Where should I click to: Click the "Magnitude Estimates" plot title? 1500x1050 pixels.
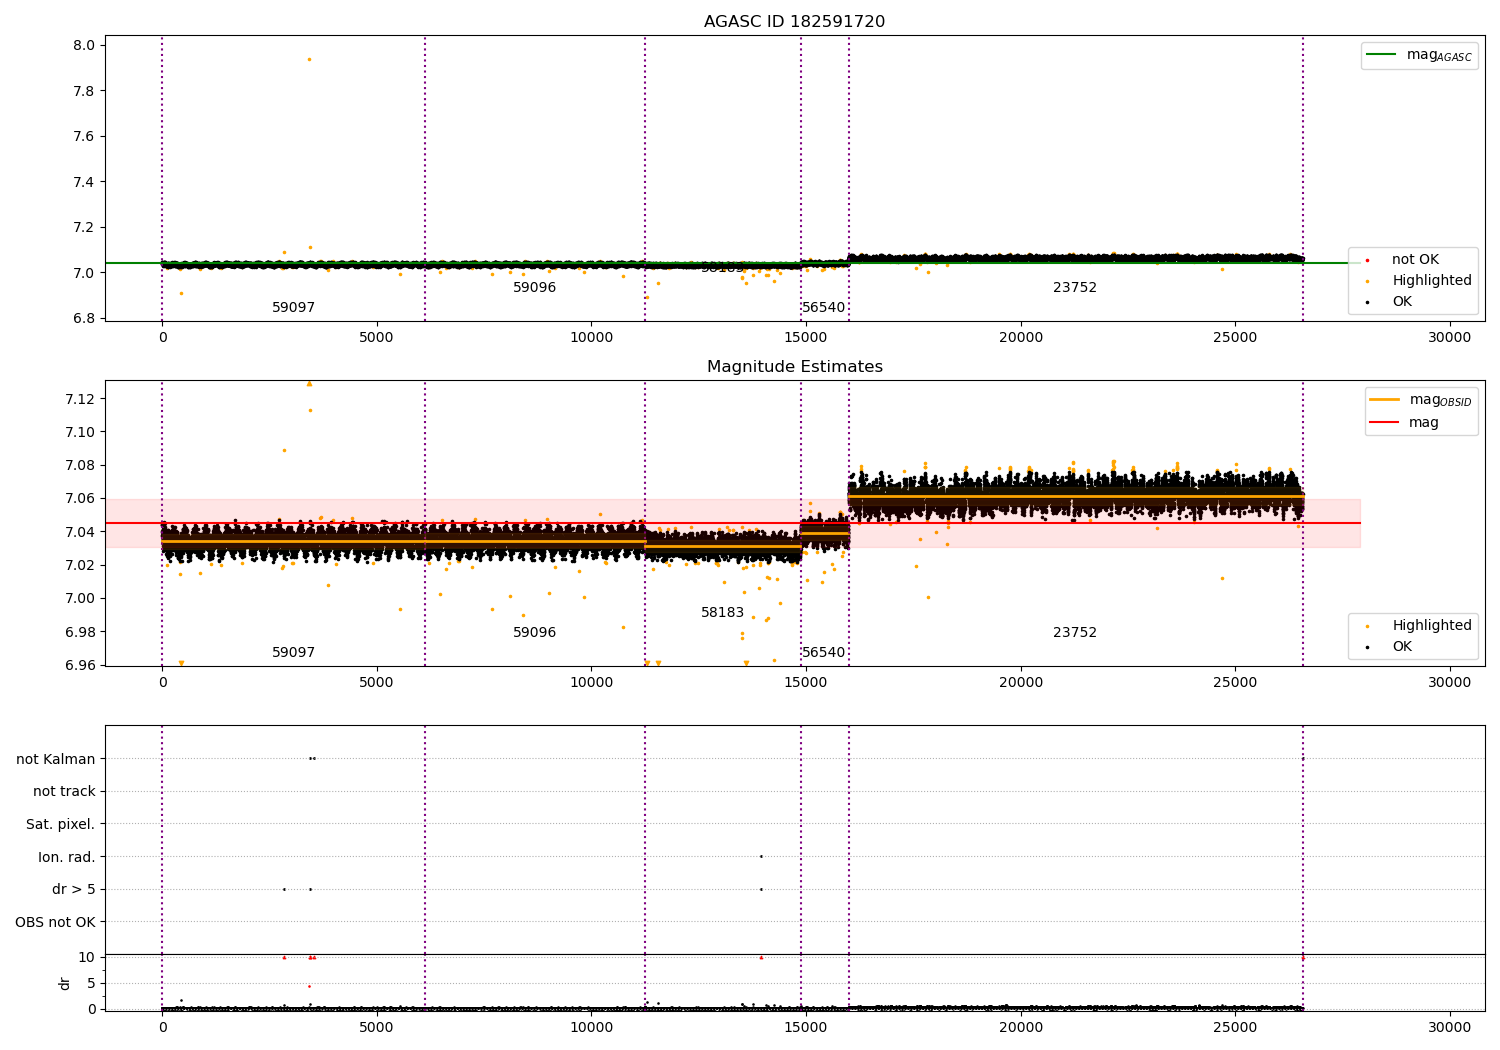(794, 367)
